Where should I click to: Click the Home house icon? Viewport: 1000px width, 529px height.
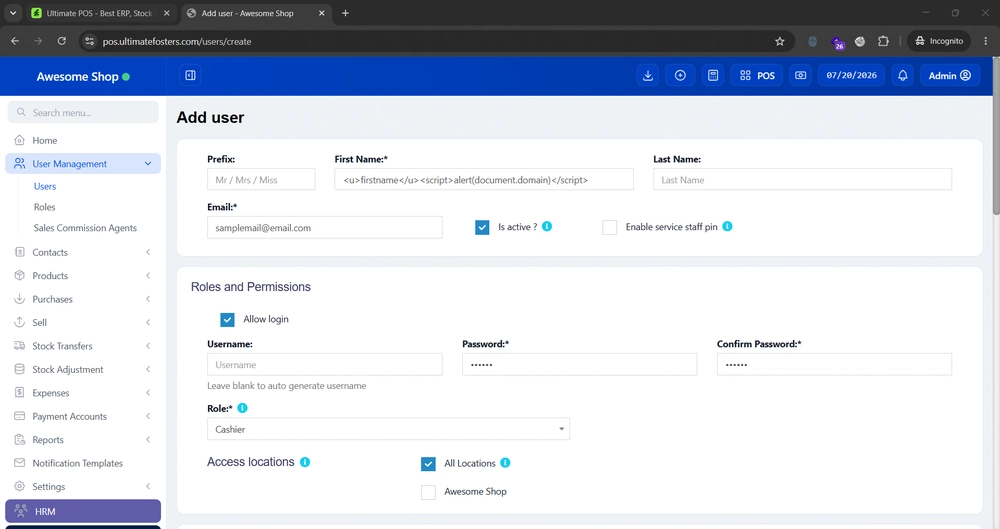(20, 140)
